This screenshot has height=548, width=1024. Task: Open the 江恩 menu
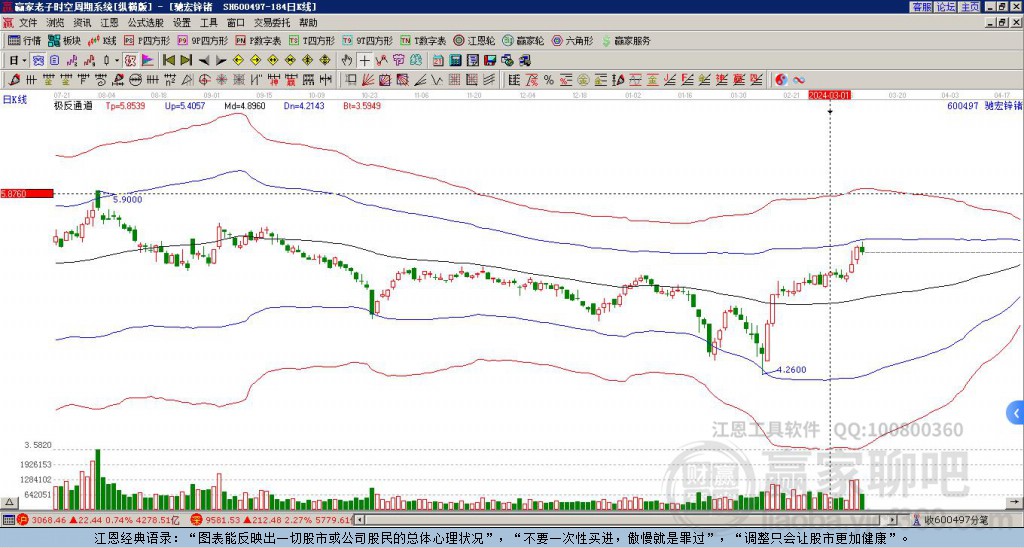[110, 23]
